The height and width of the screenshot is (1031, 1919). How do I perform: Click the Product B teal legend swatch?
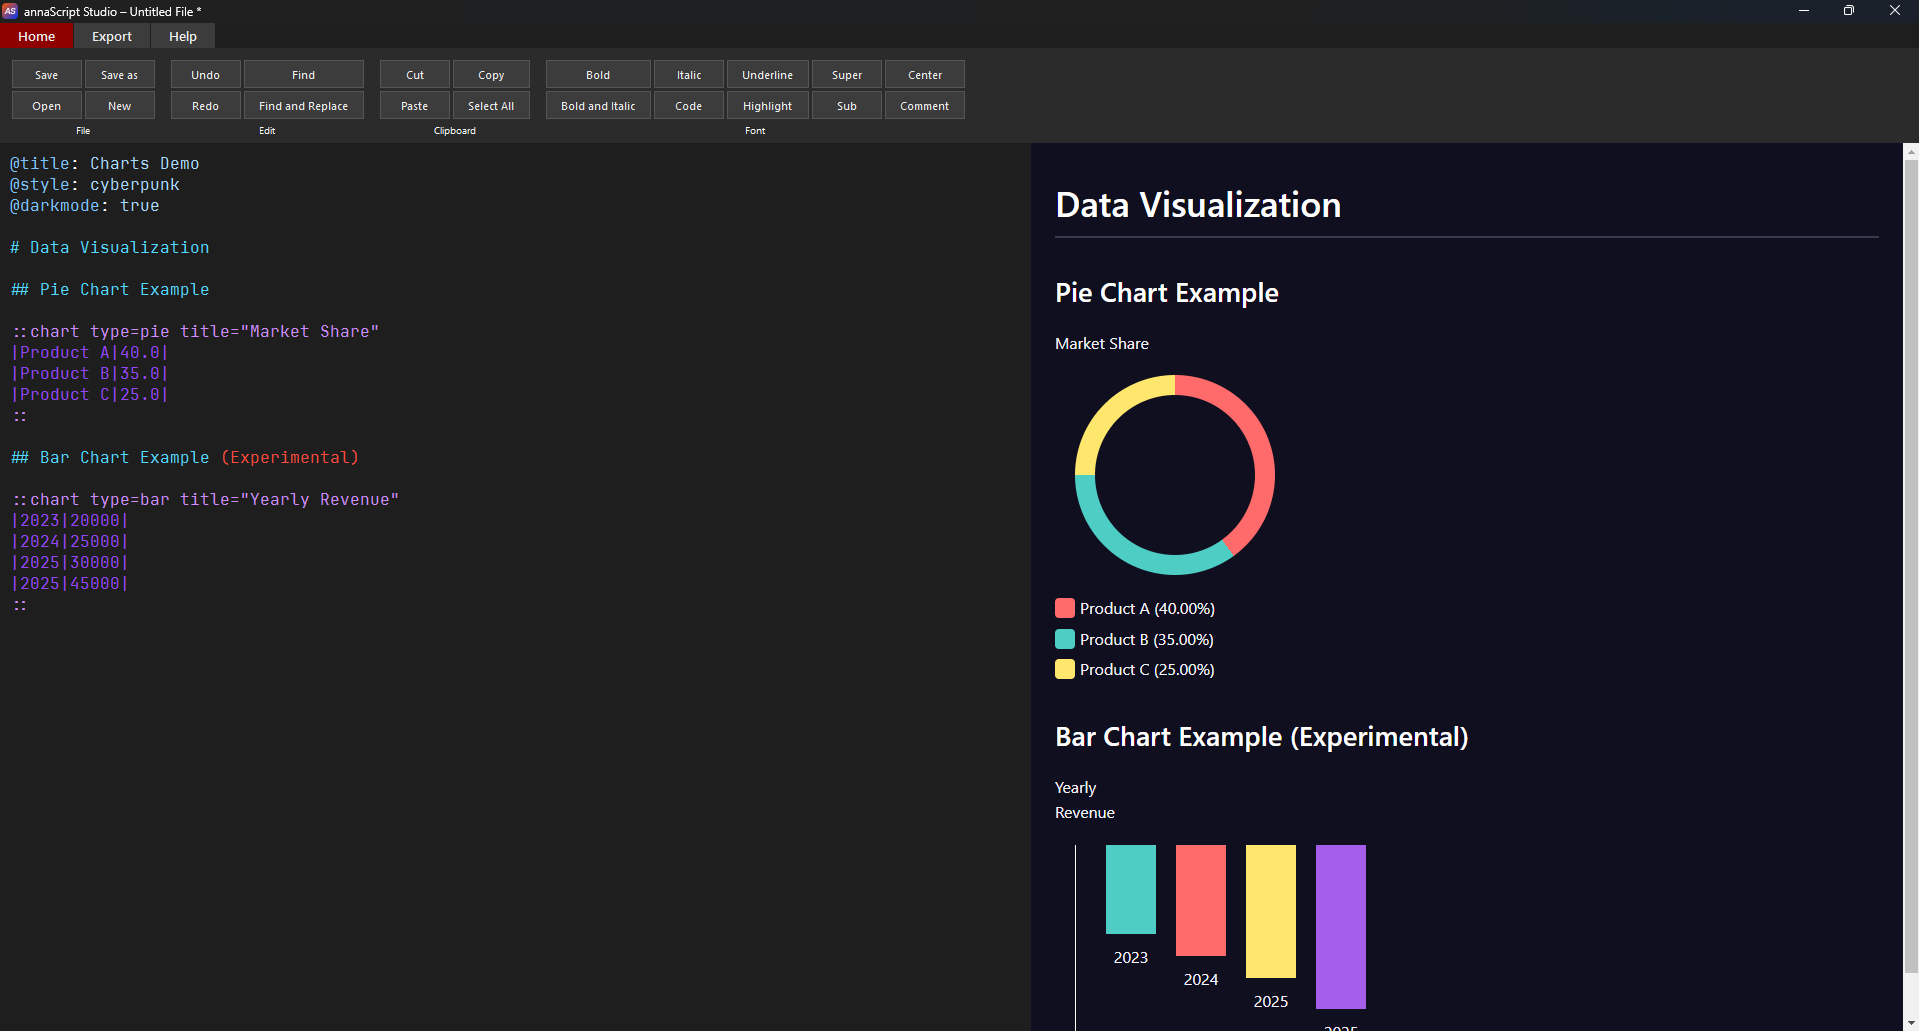(x=1065, y=639)
